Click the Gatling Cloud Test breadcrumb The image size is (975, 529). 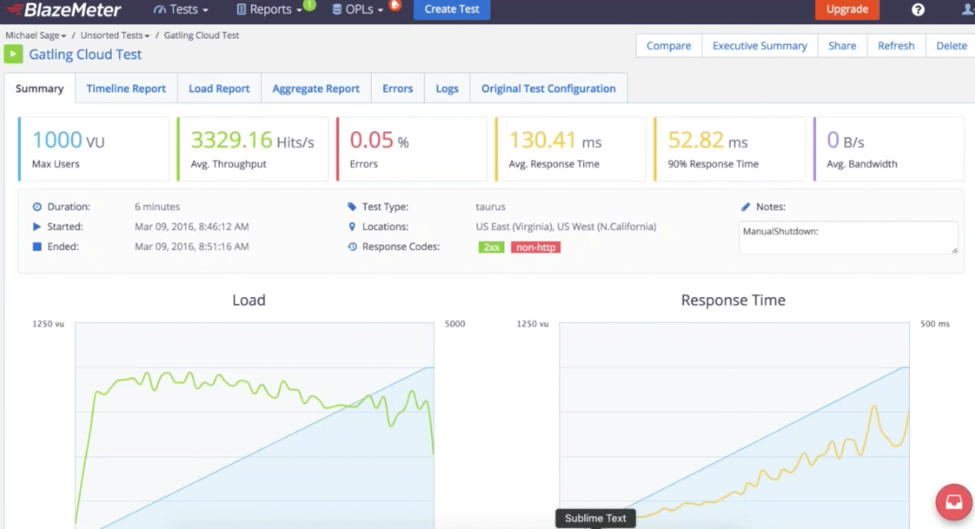click(201, 35)
